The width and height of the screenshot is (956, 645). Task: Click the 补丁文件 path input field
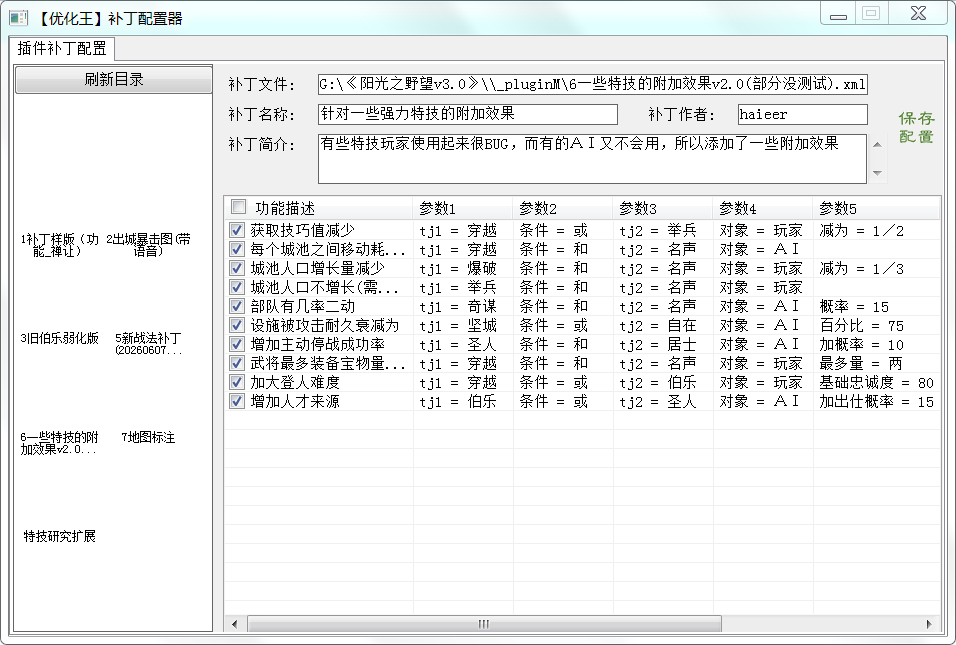point(593,84)
